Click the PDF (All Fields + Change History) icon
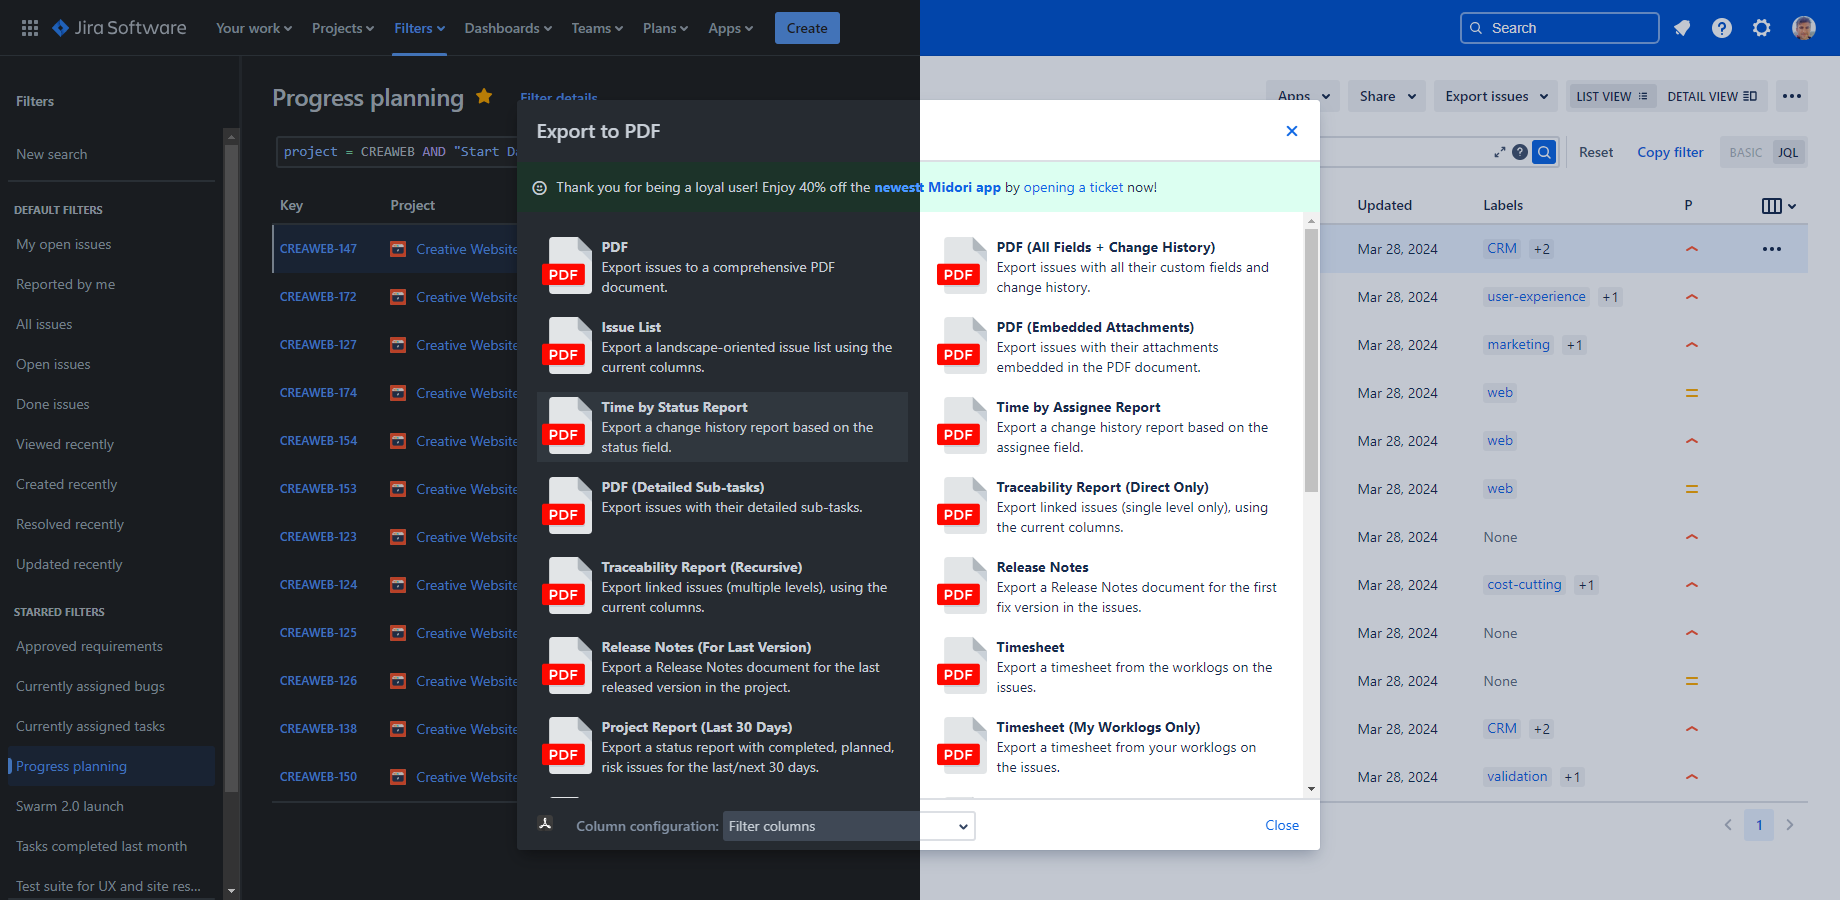This screenshot has width=1840, height=900. 962,265
